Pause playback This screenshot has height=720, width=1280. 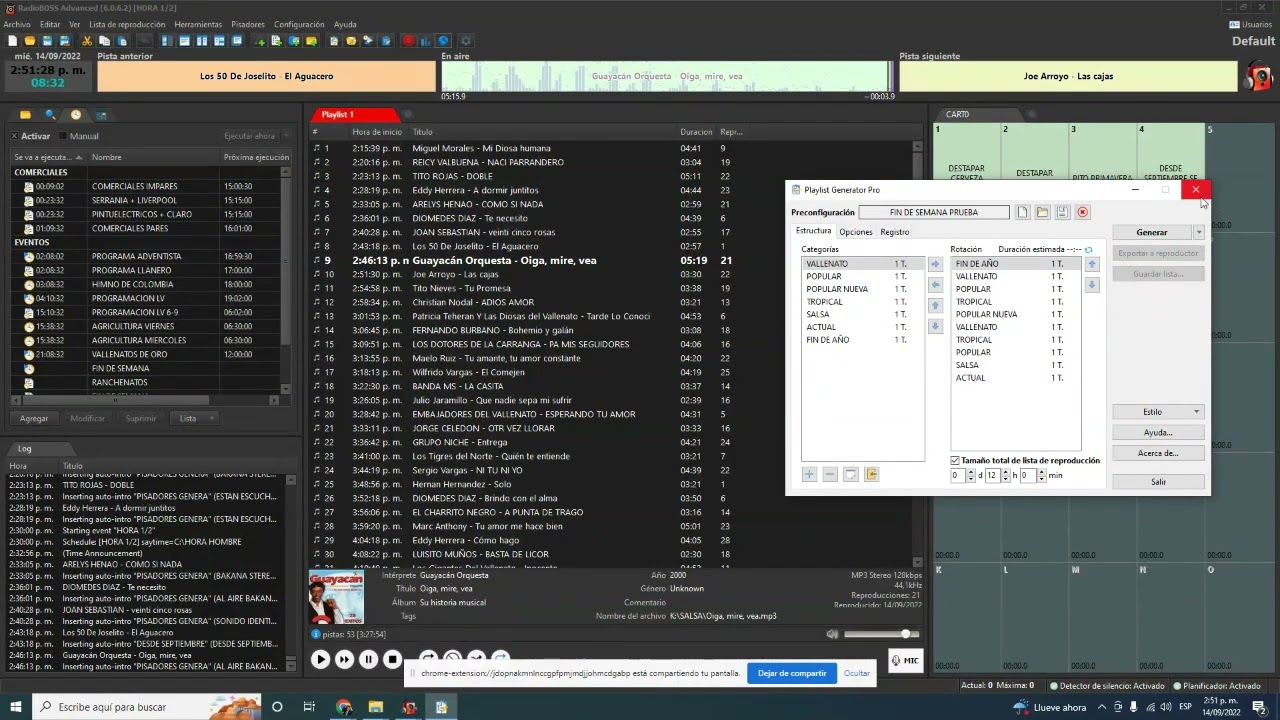coord(368,659)
